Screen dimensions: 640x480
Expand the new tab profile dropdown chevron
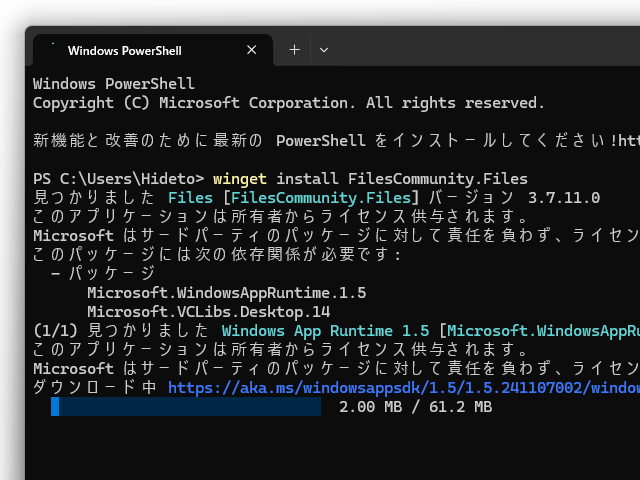[x=324, y=49]
